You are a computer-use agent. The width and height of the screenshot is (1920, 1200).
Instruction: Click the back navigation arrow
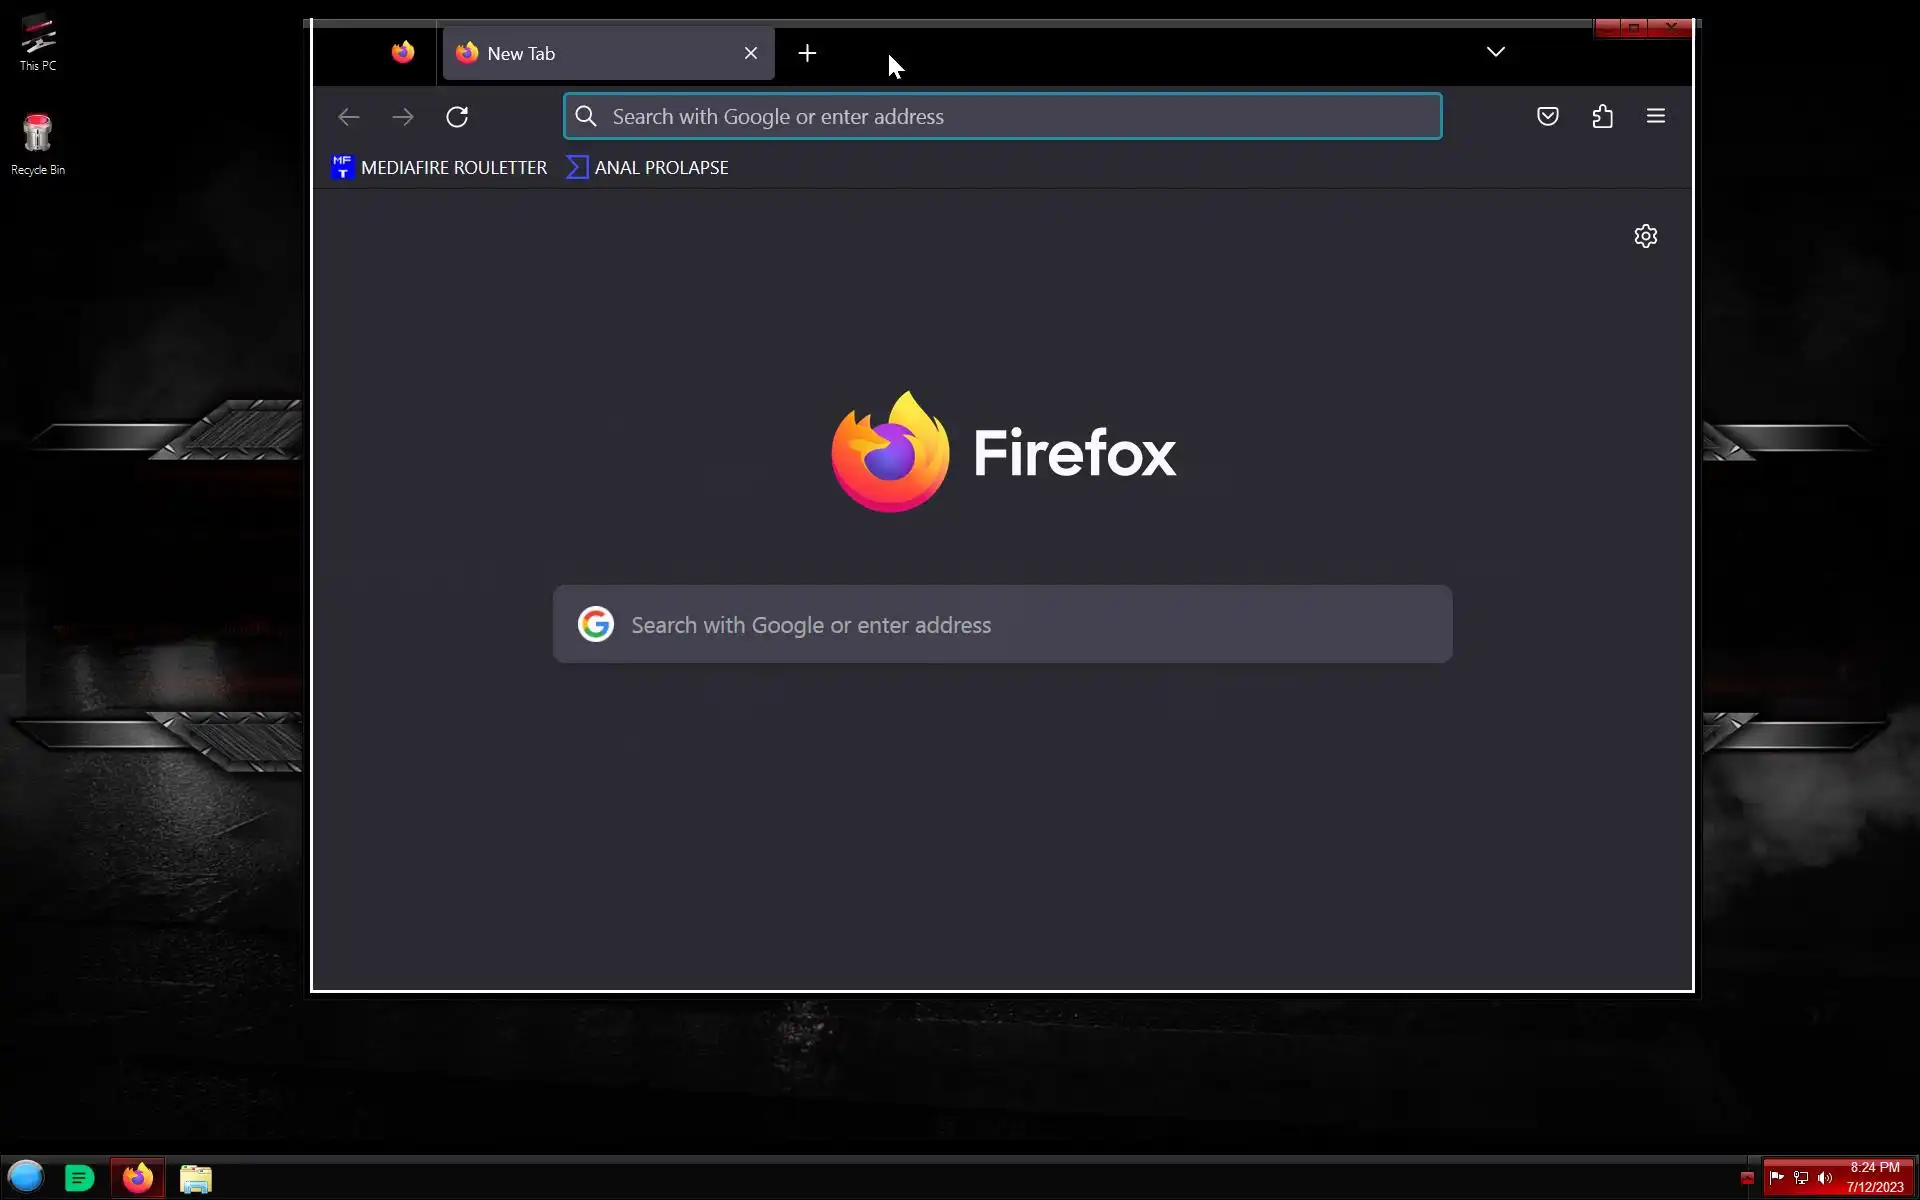point(348,117)
